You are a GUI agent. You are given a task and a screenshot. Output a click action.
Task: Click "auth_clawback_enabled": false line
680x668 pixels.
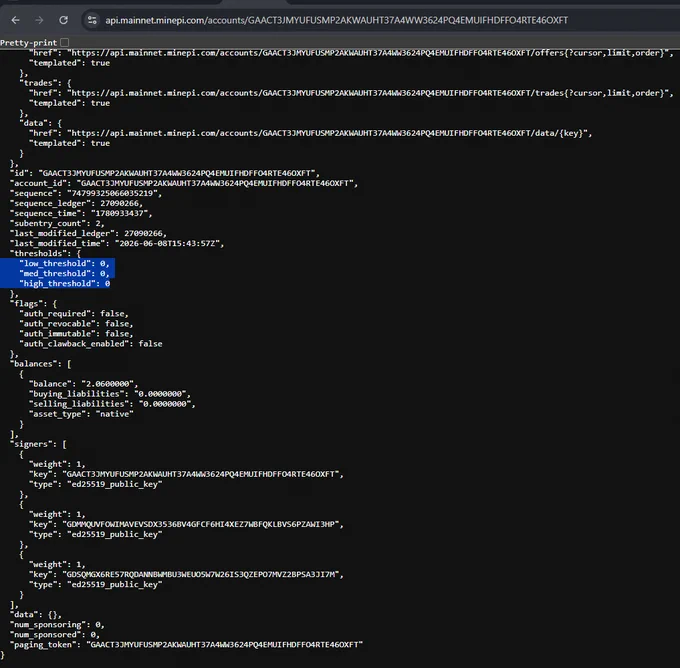pos(91,344)
